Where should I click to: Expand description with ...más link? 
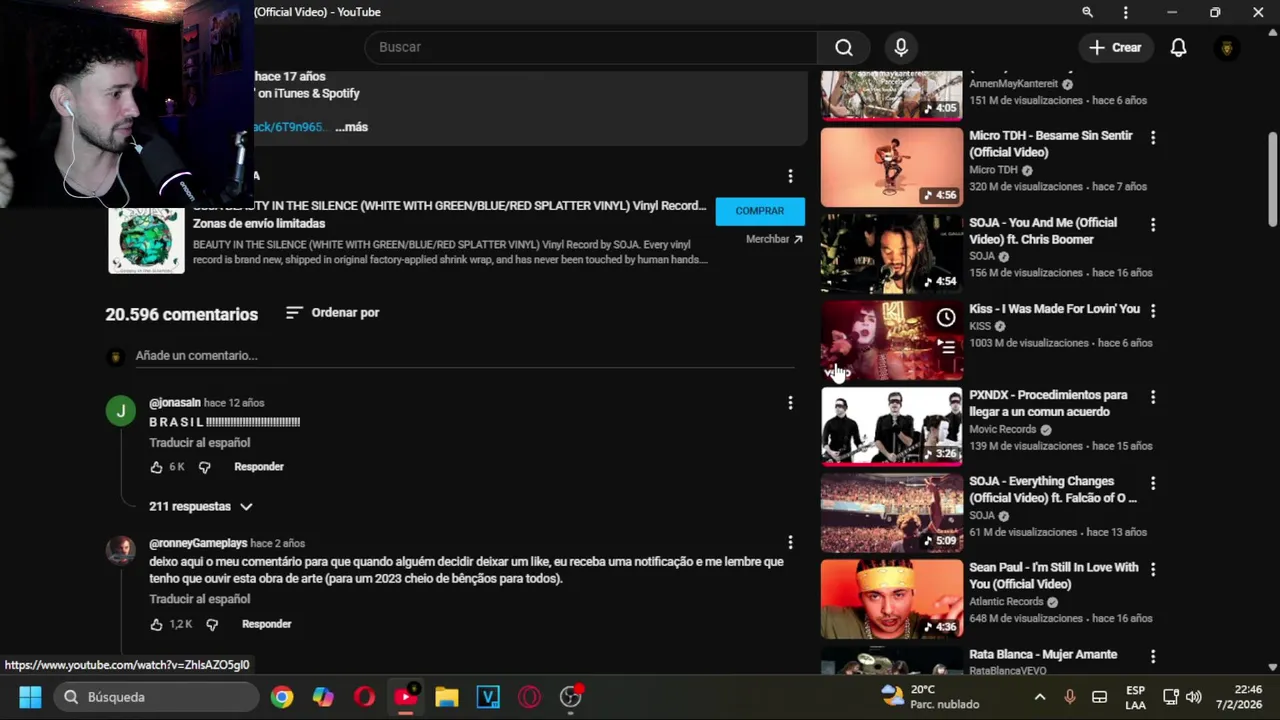(x=351, y=127)
